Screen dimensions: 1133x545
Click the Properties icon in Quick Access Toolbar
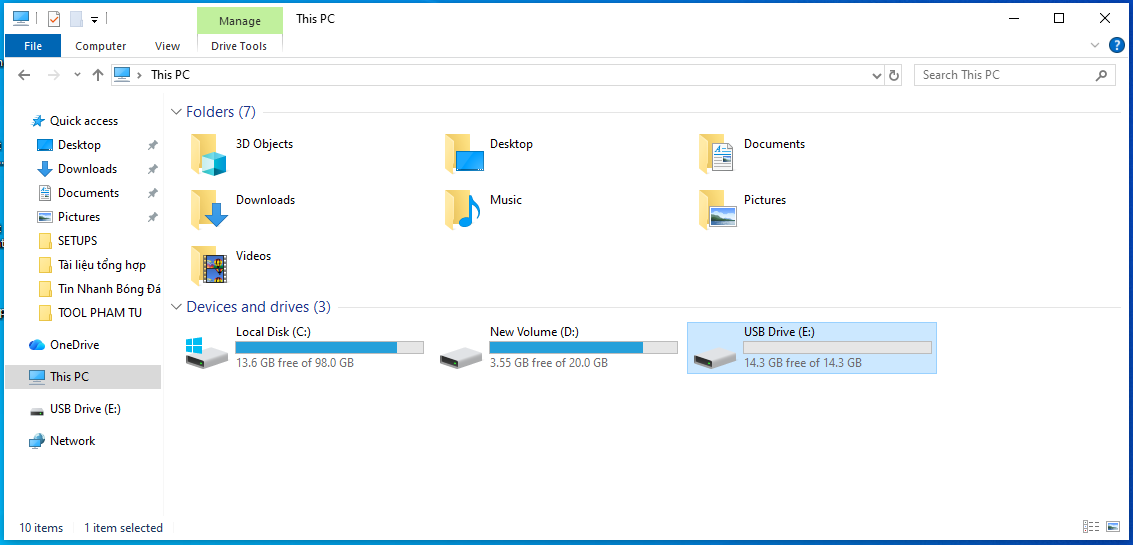pyautogui.click(x=54, y=18)
